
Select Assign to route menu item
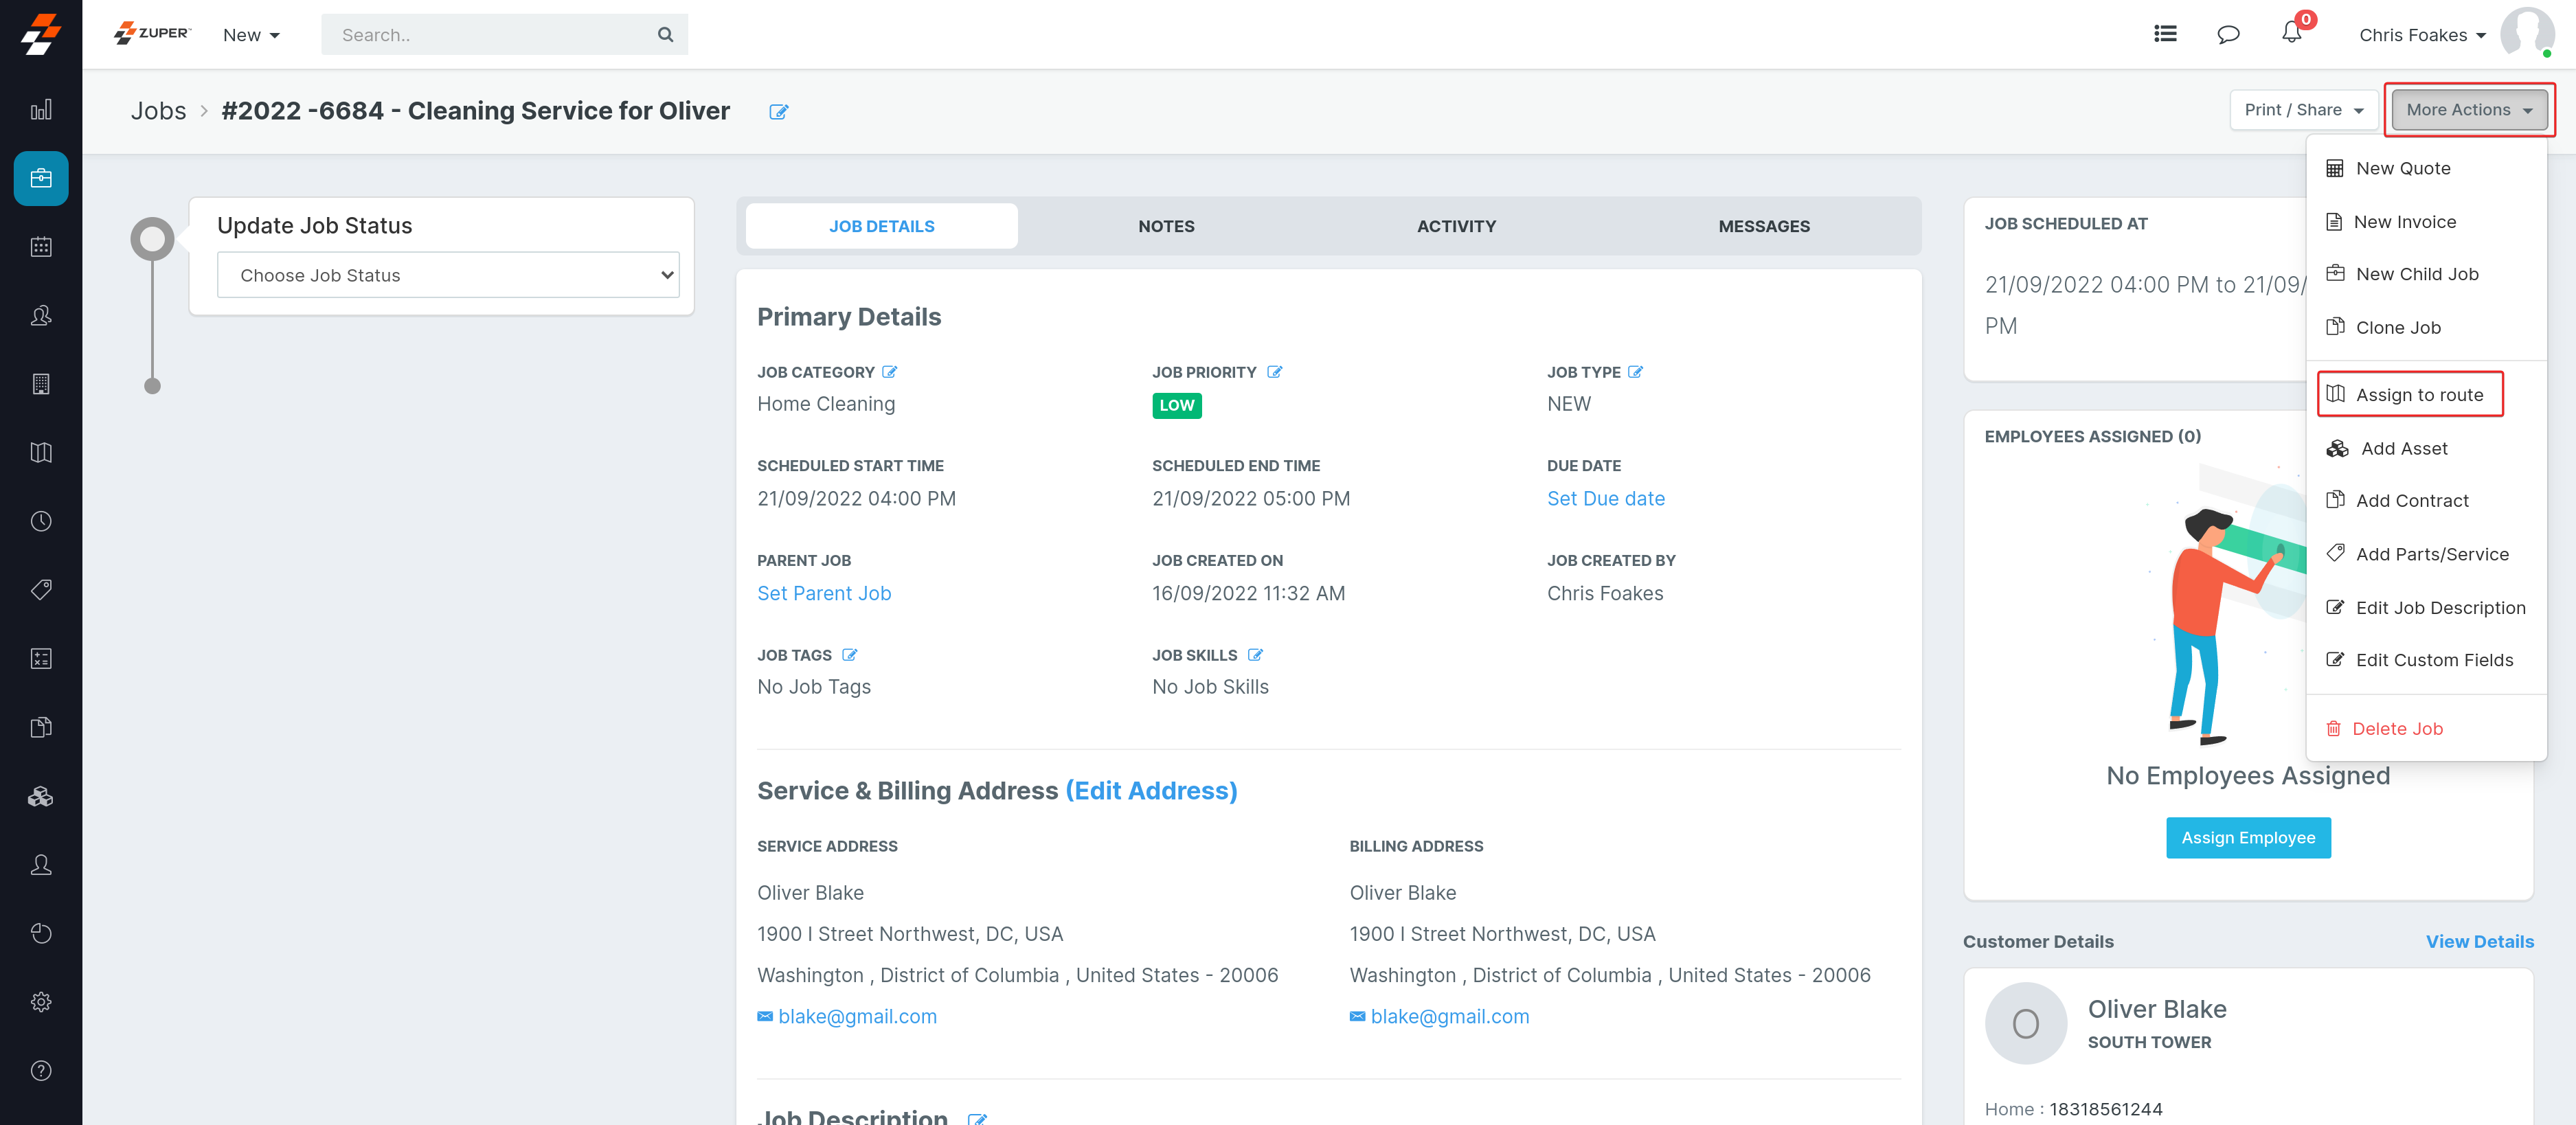click(x=2418, y=395)
